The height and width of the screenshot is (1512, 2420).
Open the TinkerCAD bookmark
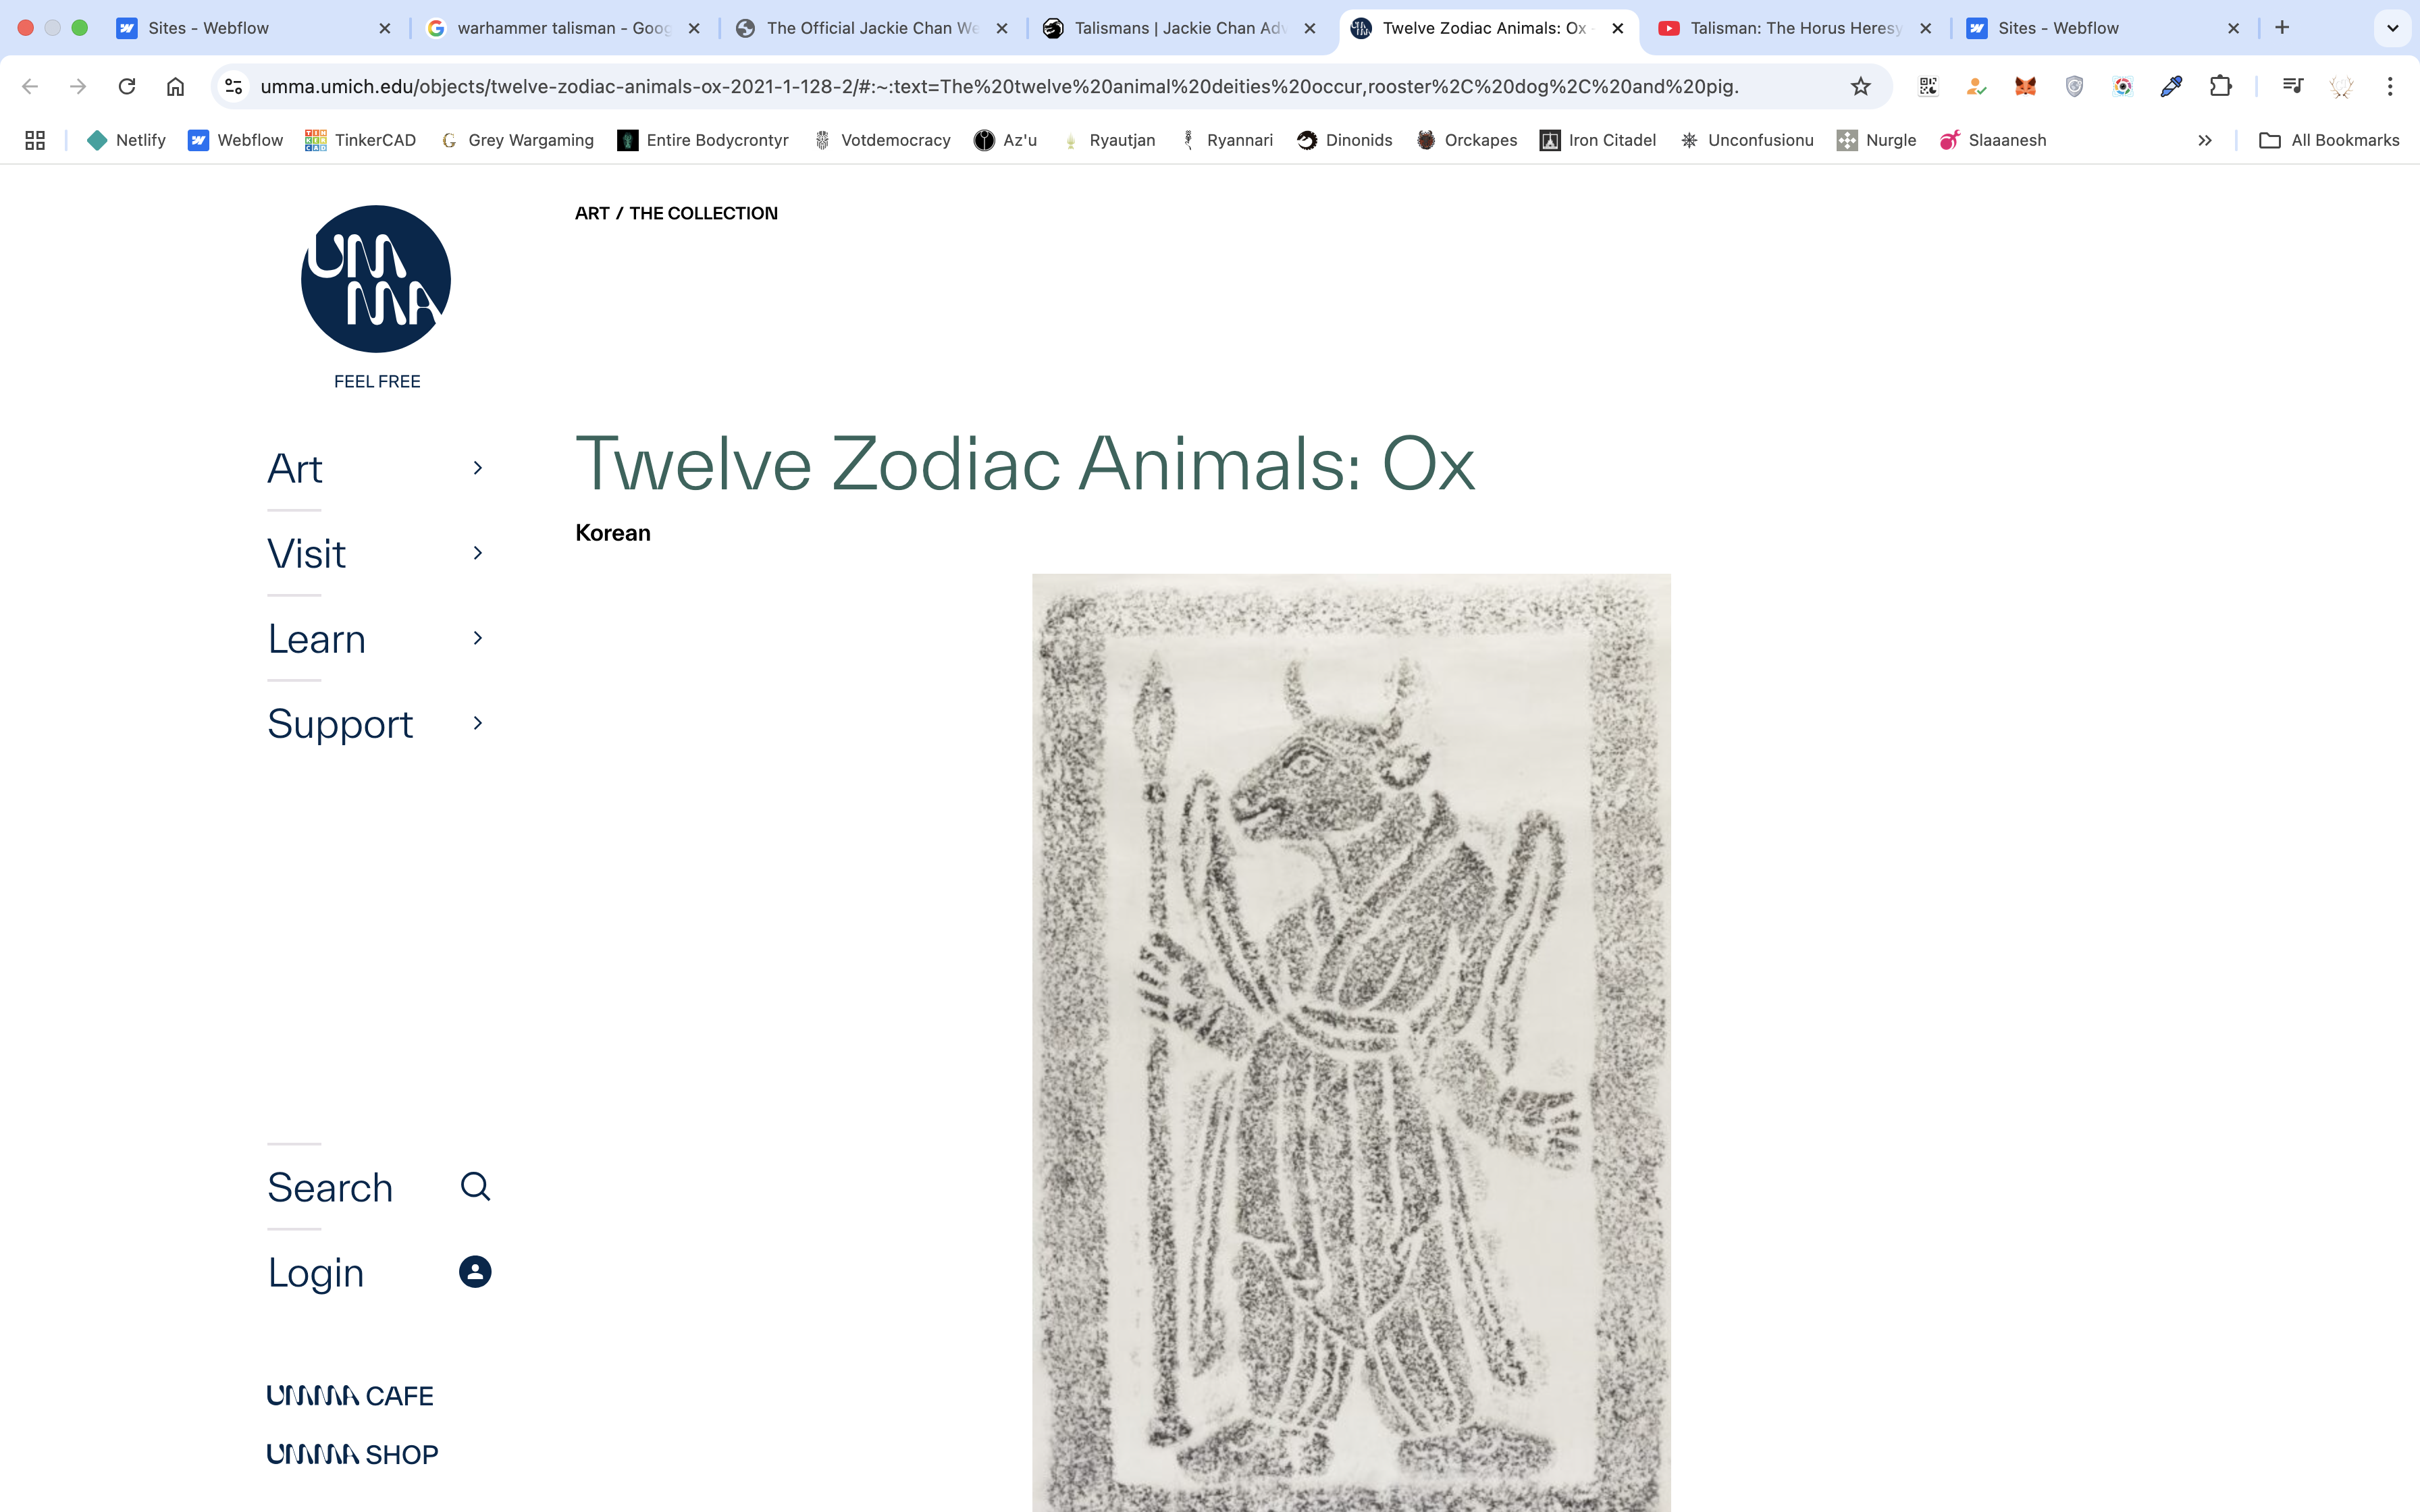[x=360, y=140]
